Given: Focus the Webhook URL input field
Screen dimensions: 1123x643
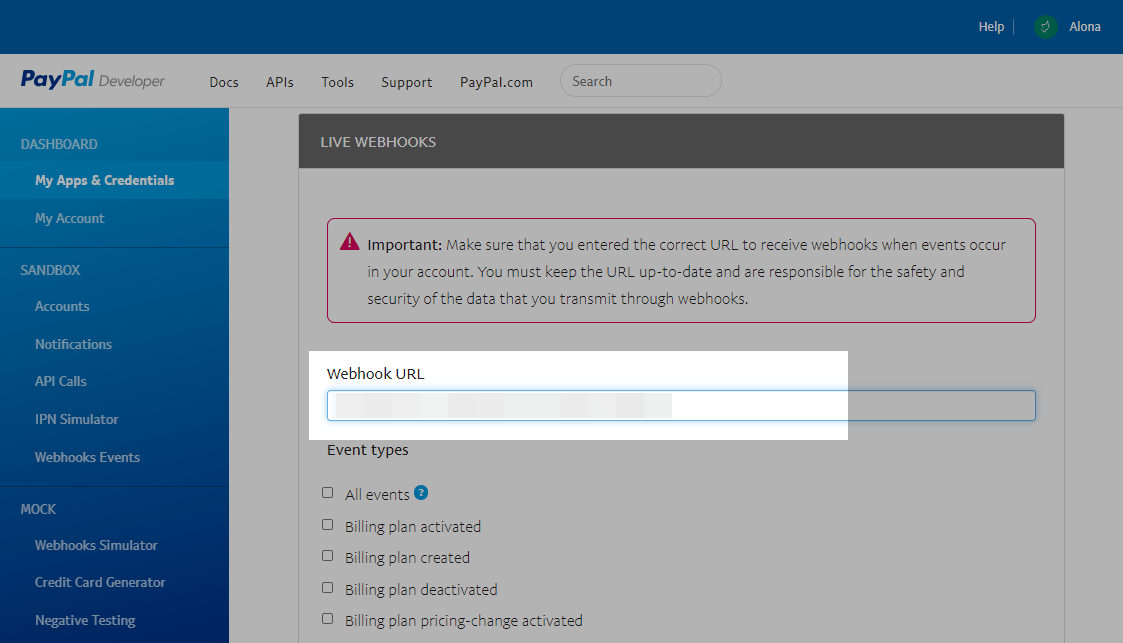Looking at the screenshot, I should [x=680, y=405].
